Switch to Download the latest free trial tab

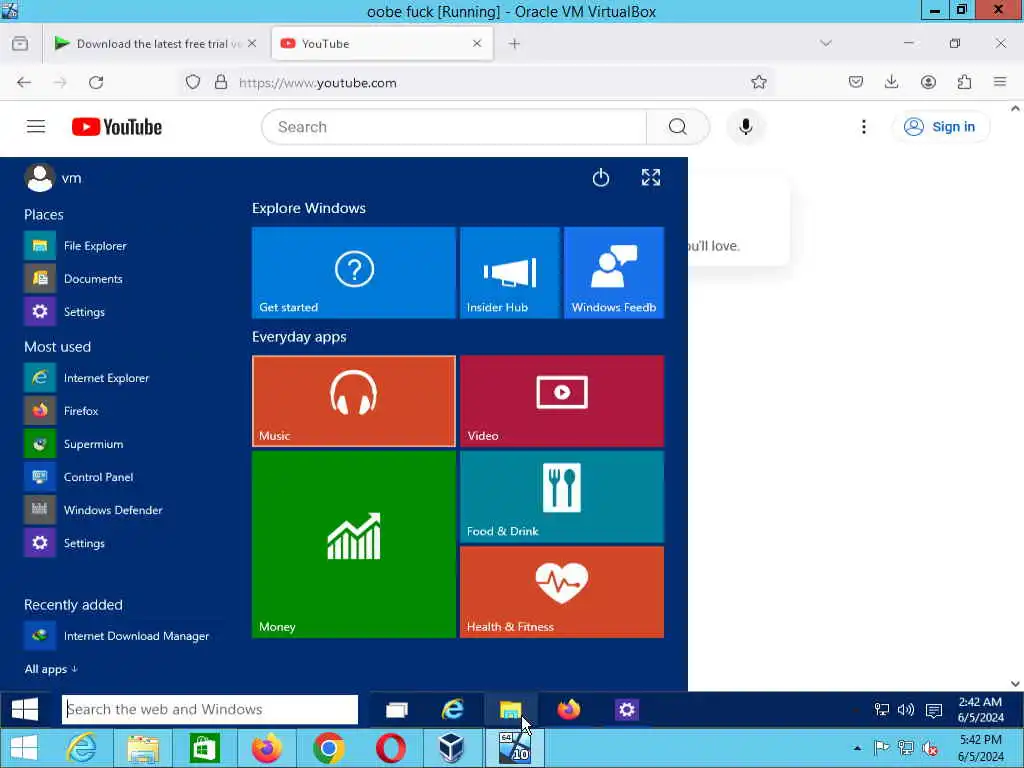pos(156,44)
